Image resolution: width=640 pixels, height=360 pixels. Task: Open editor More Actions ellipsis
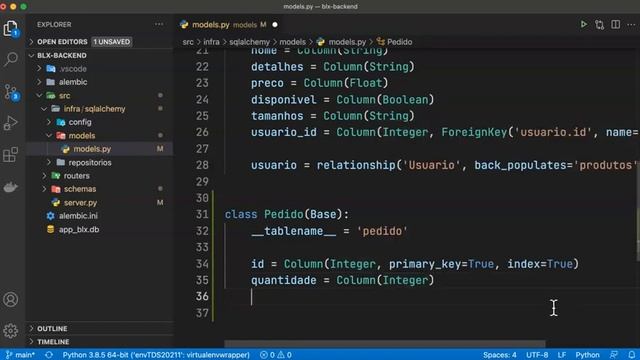point(631,24)
